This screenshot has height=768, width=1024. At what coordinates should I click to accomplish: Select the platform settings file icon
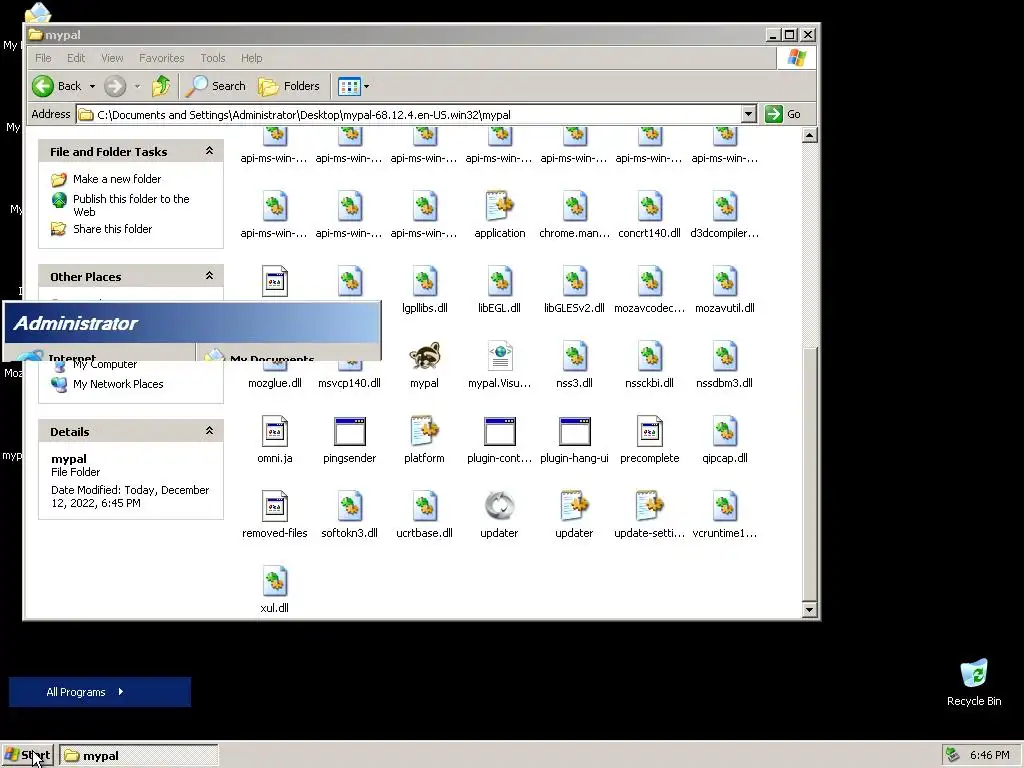[x=424, y=432]
